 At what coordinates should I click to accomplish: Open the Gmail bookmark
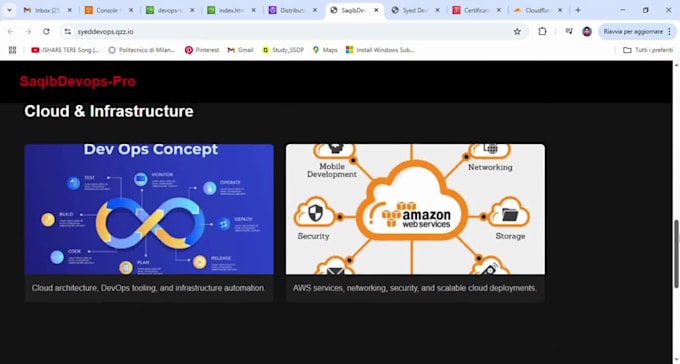pos(240,50)
